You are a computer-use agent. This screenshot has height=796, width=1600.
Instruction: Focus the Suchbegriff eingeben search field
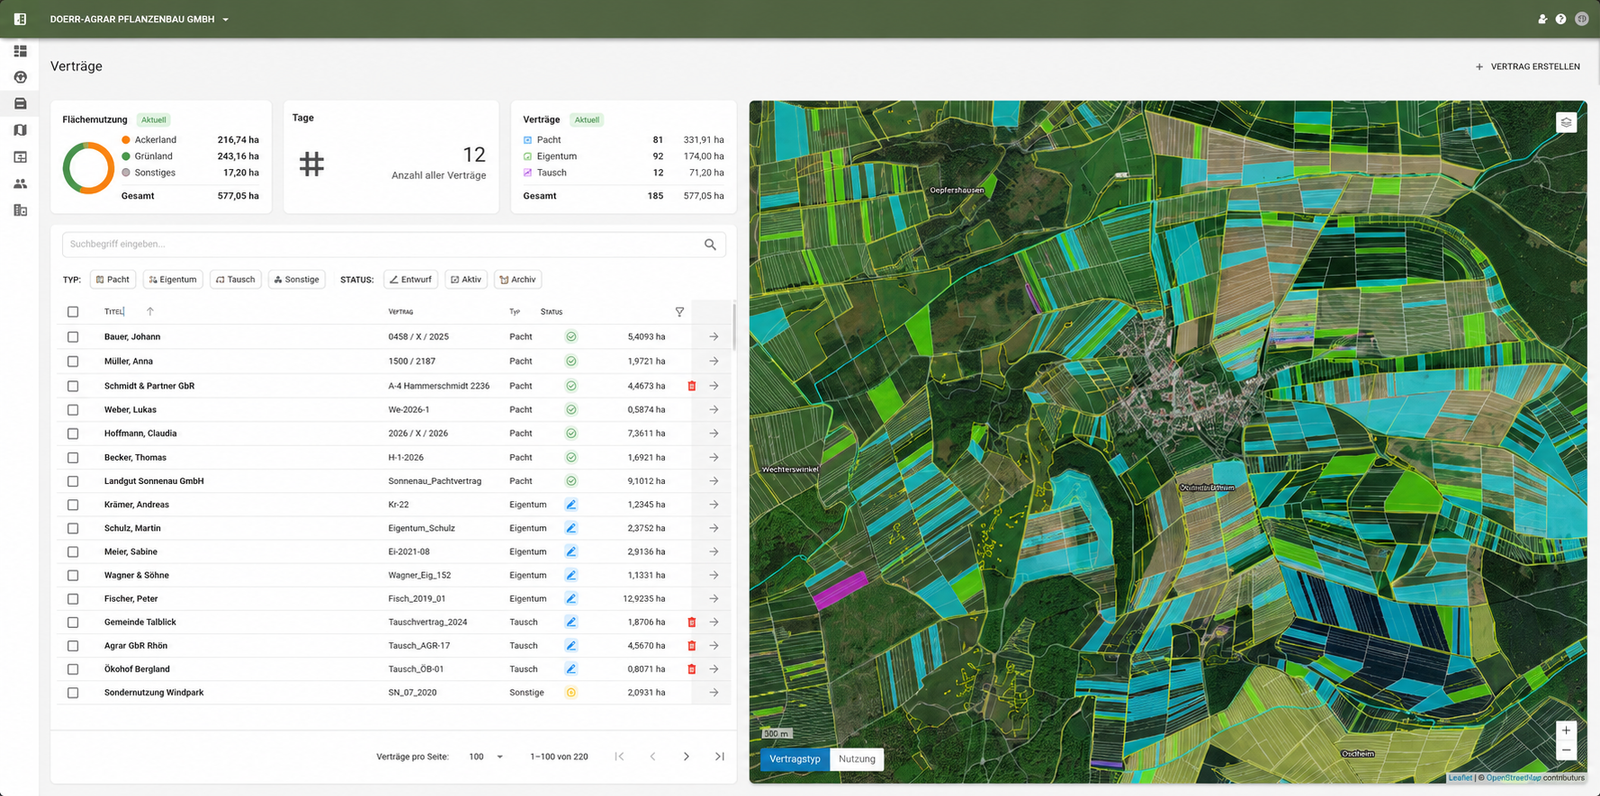point(385,244)
